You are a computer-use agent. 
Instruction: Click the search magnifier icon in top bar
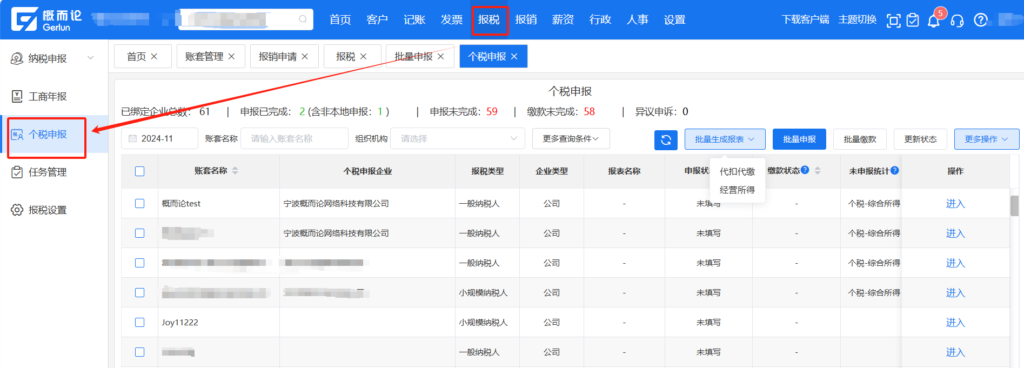click(303, 19)
